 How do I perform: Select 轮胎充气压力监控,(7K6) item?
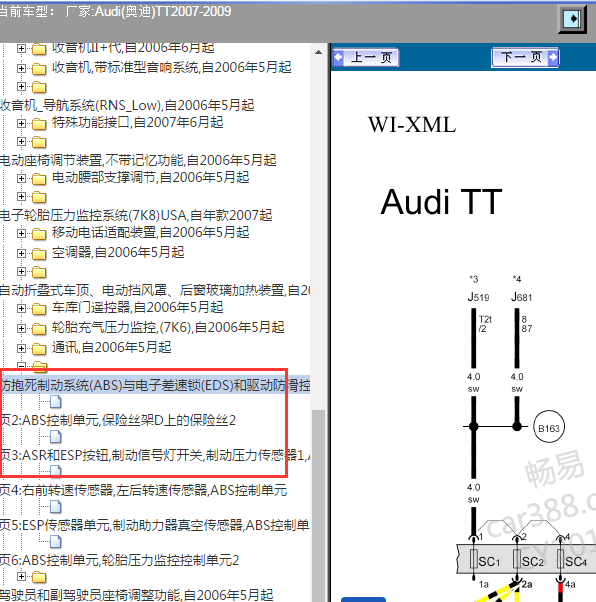pyautogui.click(x=168, y=327)
